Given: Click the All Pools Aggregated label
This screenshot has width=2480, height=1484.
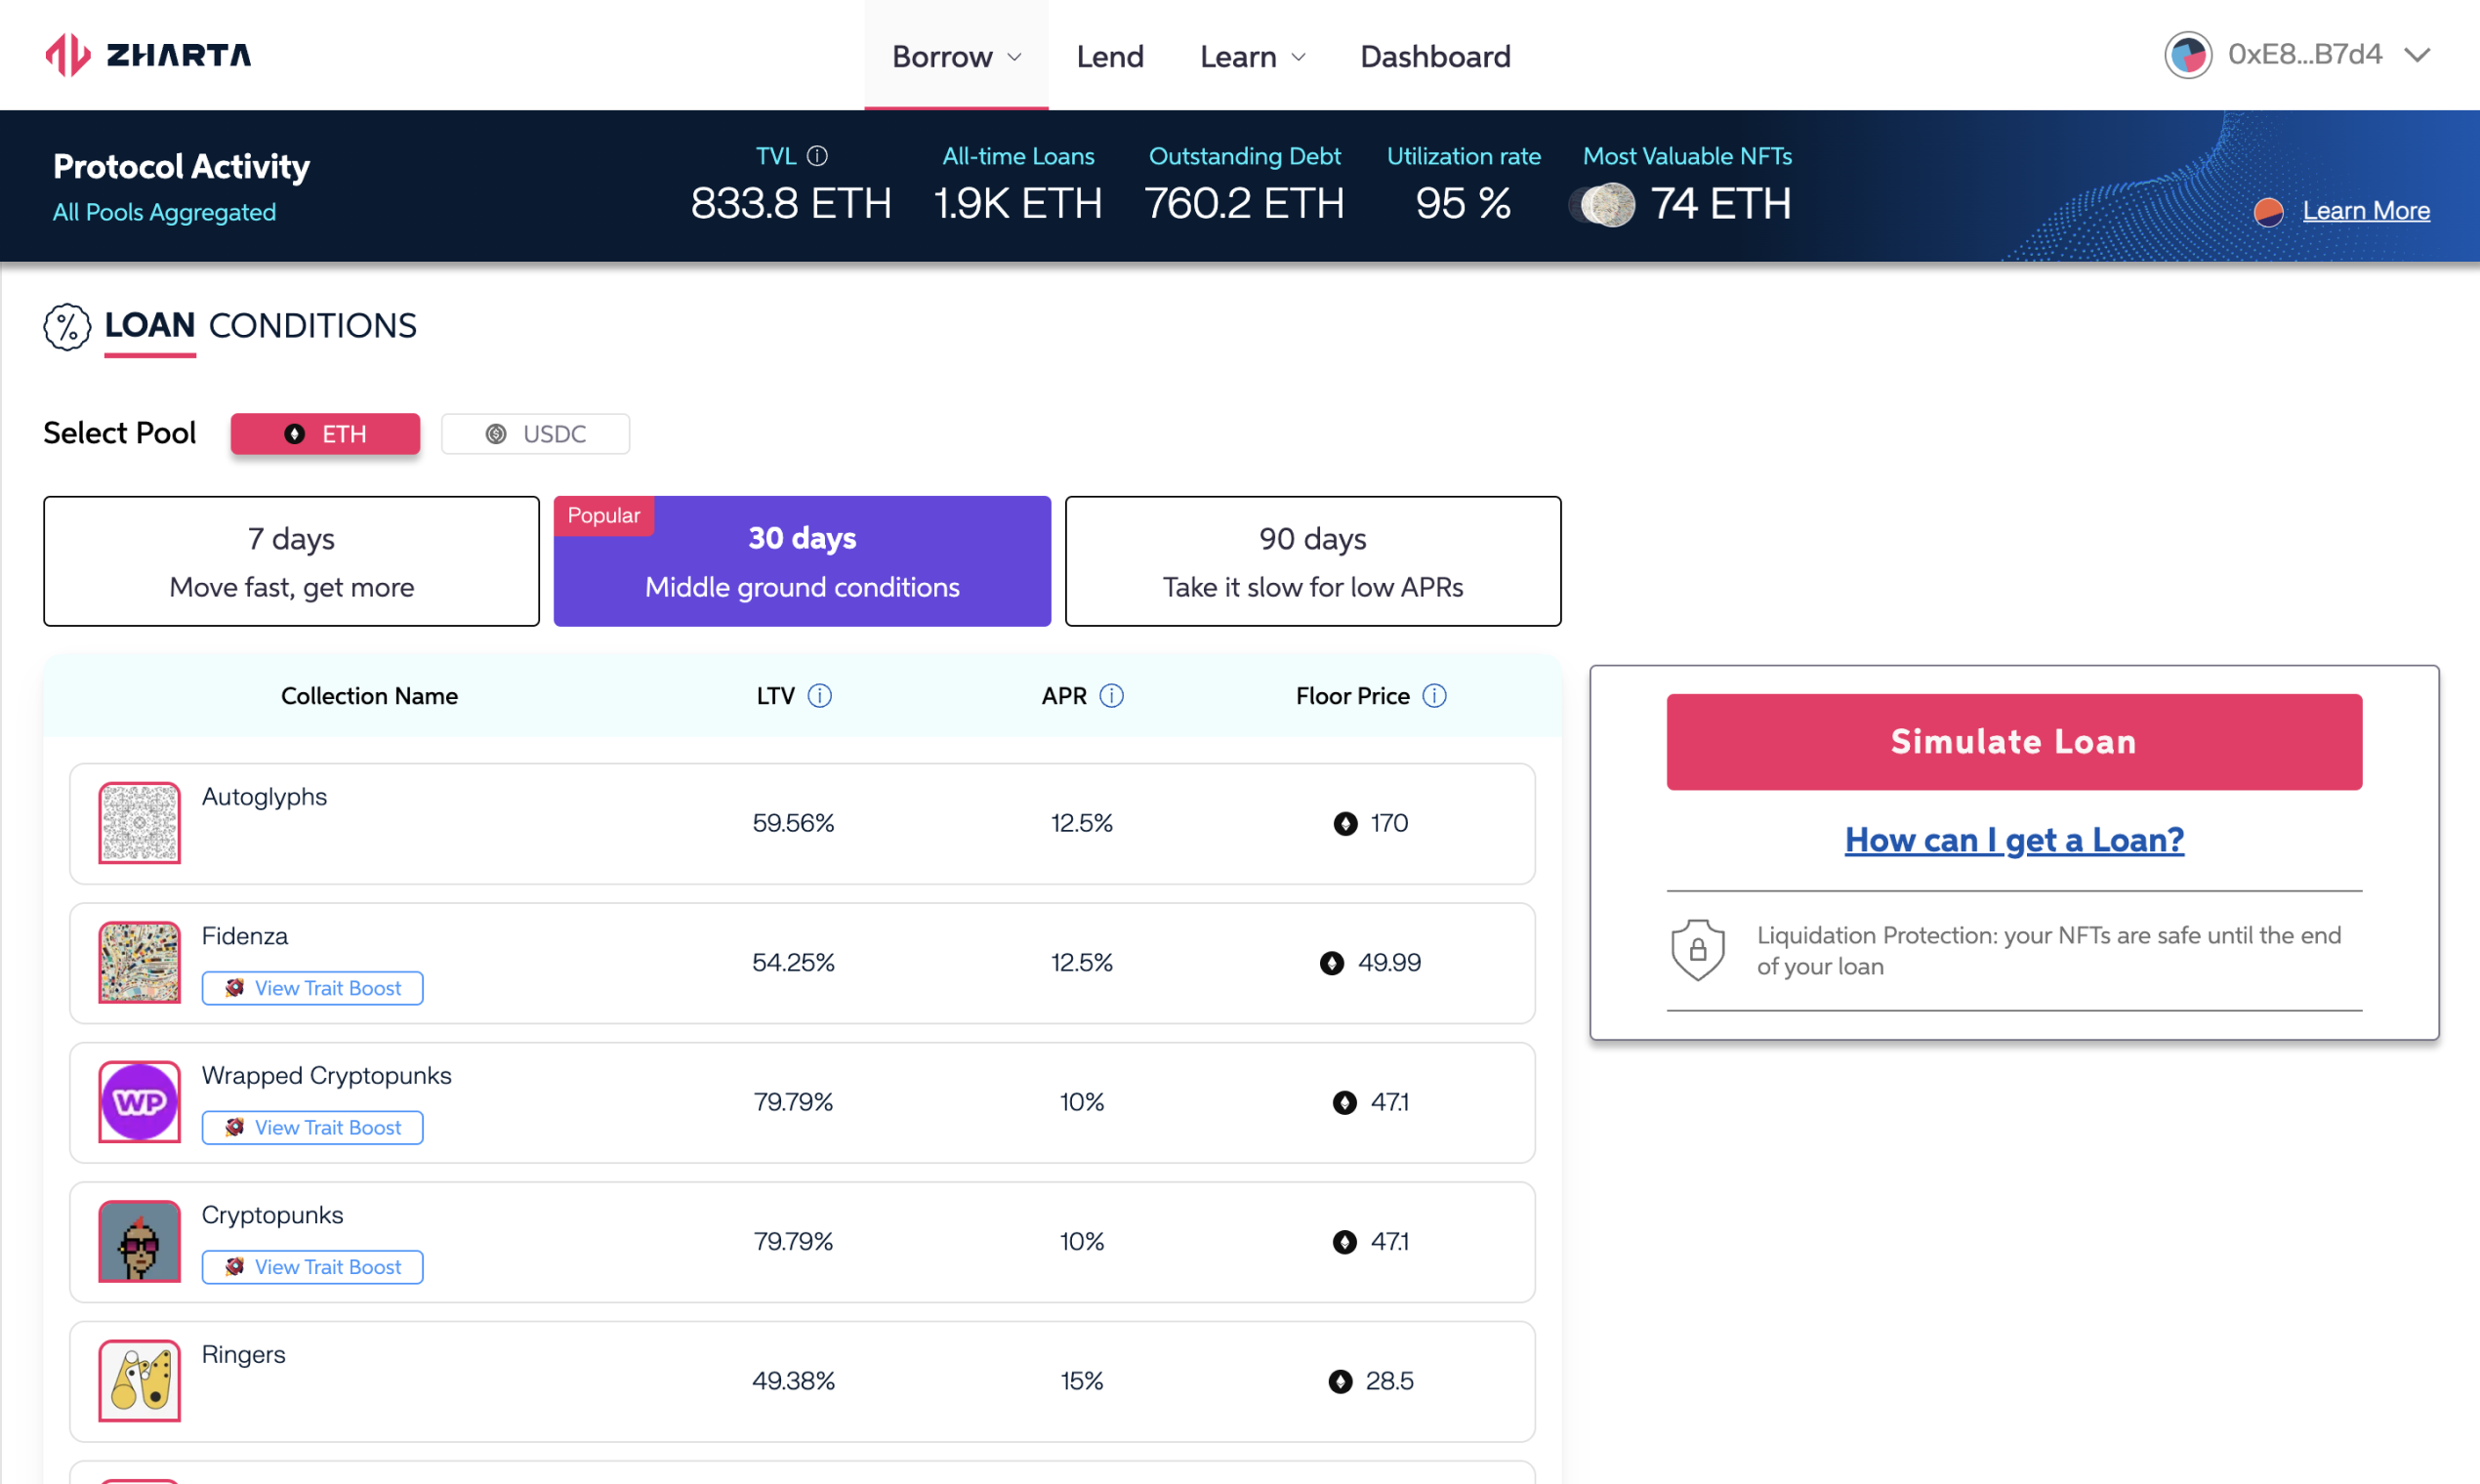Looking at the screenshot, I should click(164, 212).
